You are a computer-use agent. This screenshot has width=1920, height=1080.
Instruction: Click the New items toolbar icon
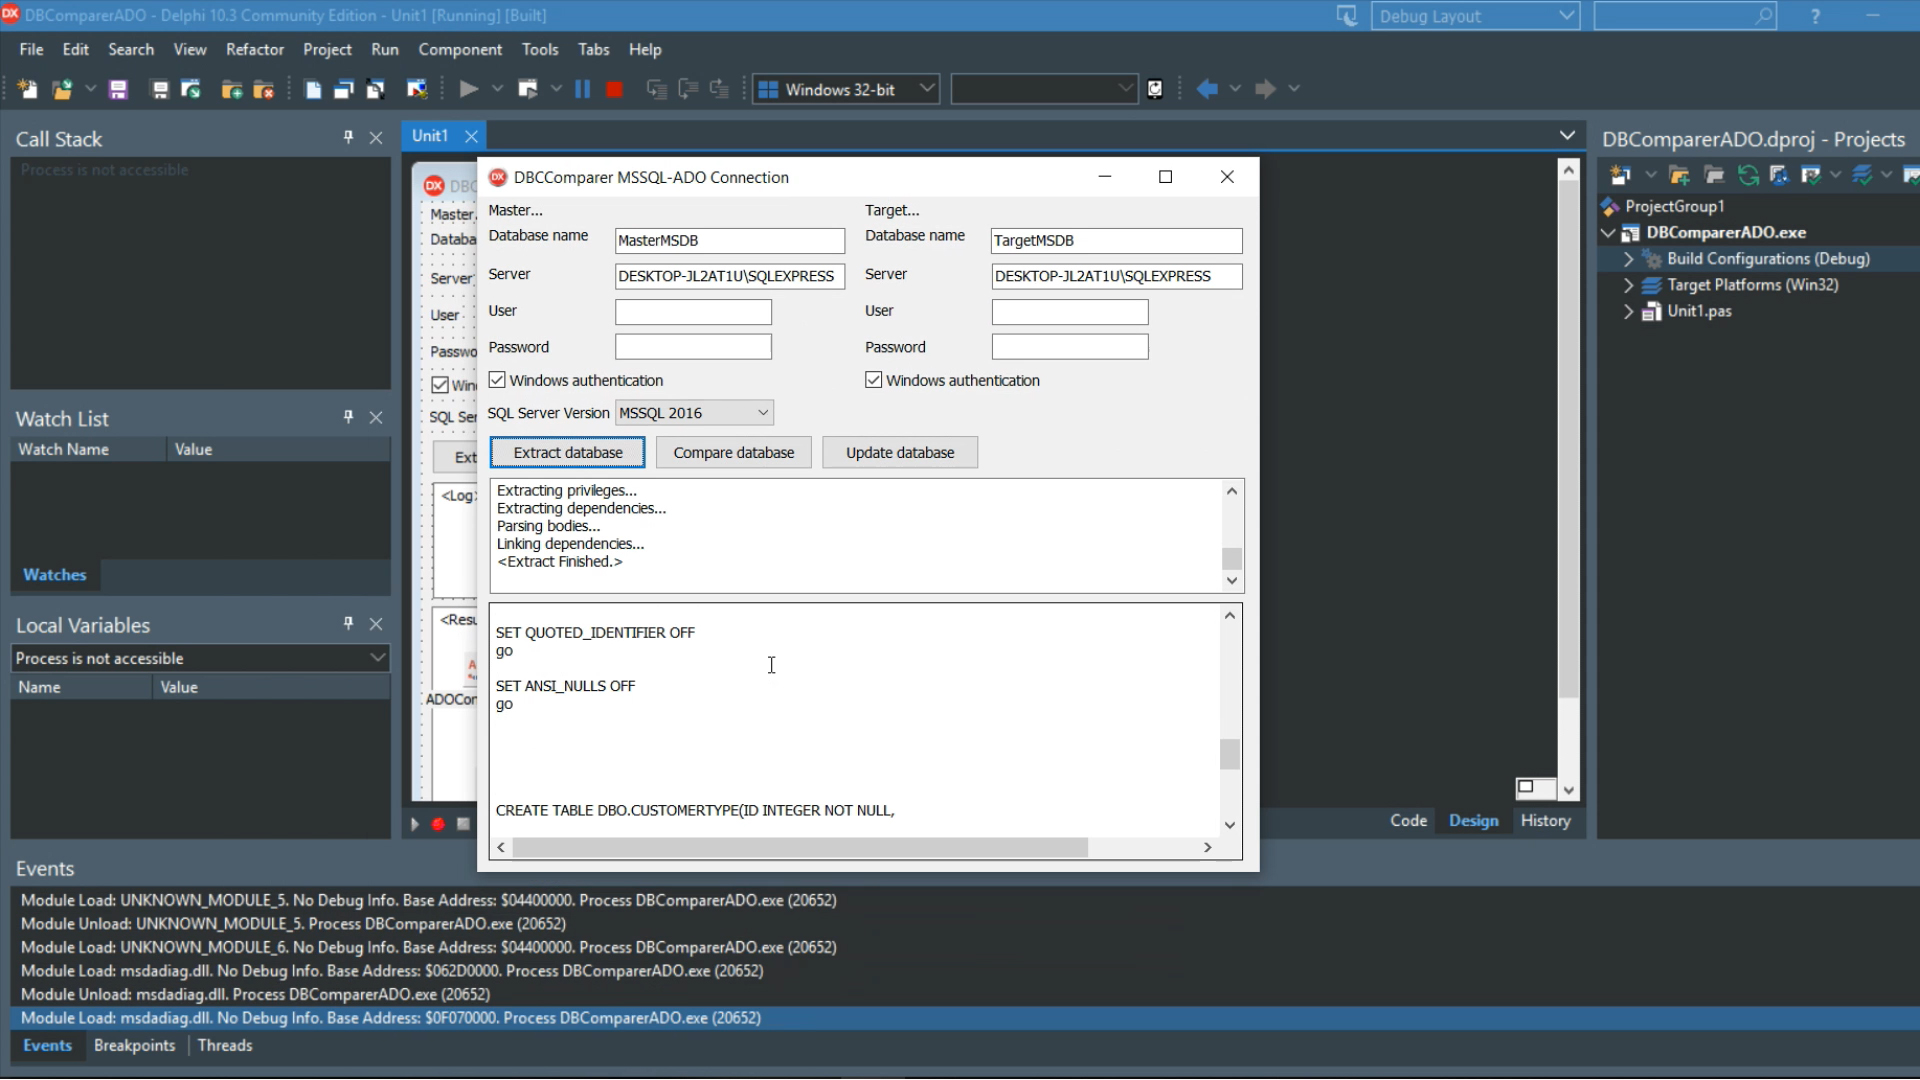click(27, 89)
